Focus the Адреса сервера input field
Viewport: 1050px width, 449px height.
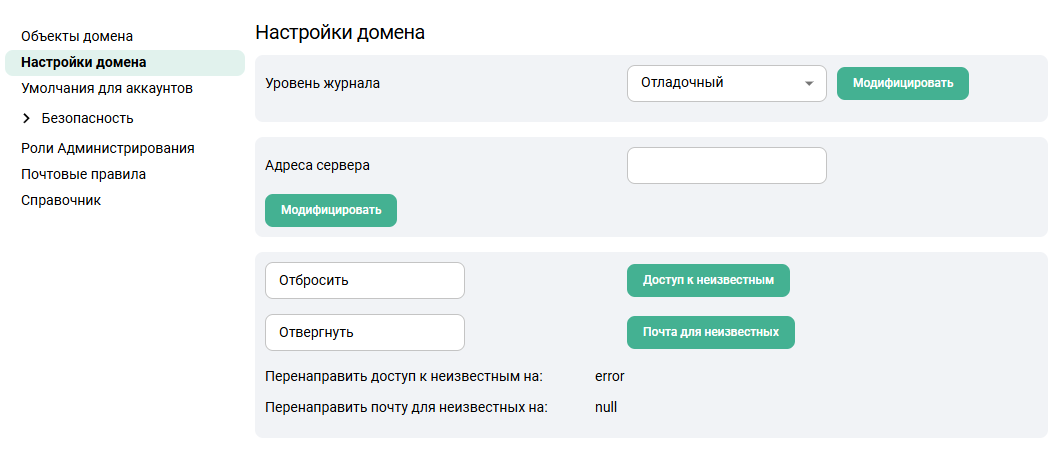pos(726,166)
